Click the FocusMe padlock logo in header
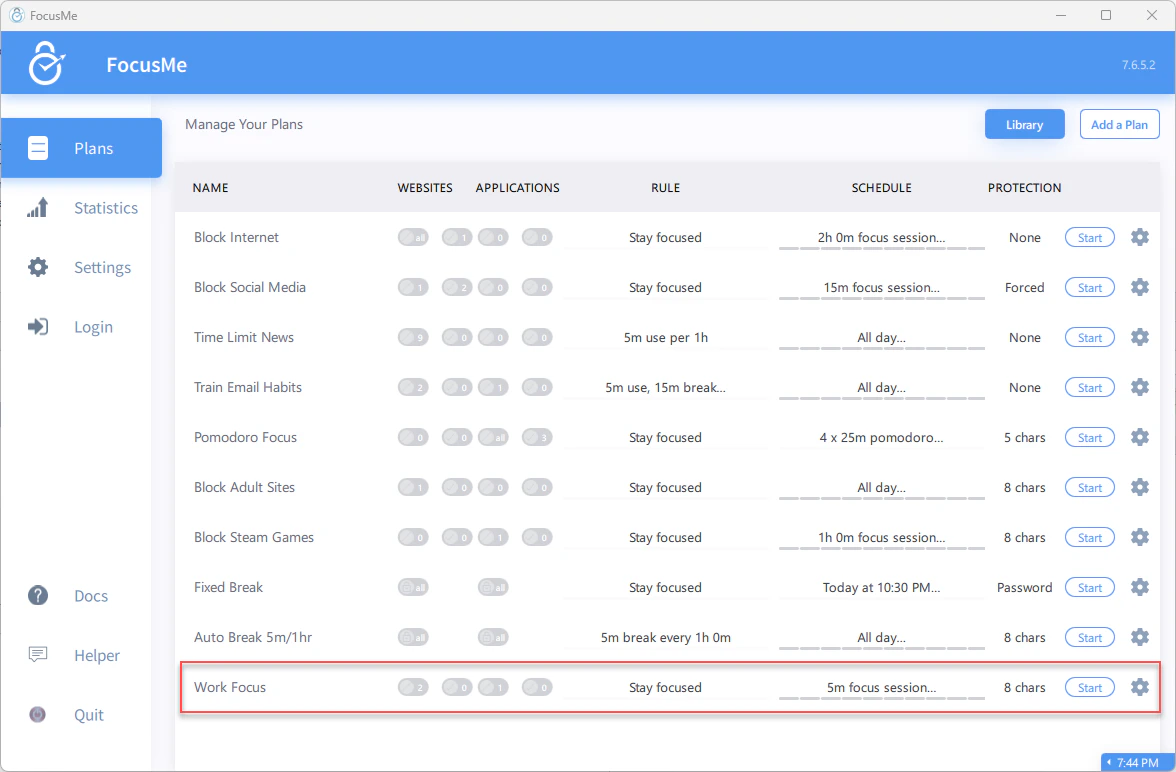The width and height of the screenshot is (1176, 772). point(46,63)
